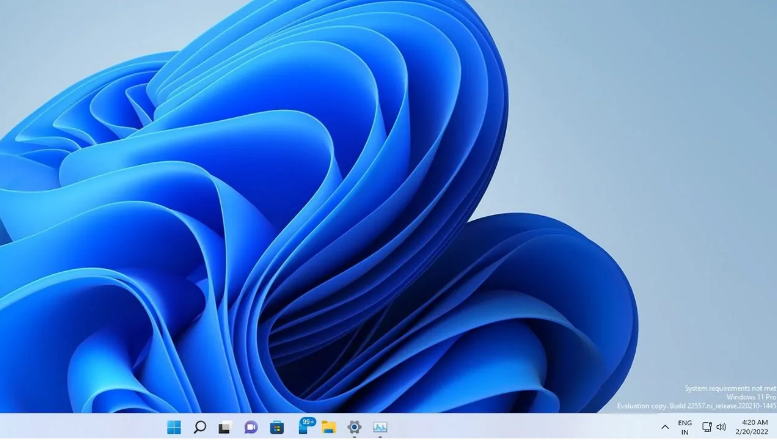The height and width of the screenshot is (440, 777).
Task: Click the volume speaker tray icon
Action: [x=721, y=427]
